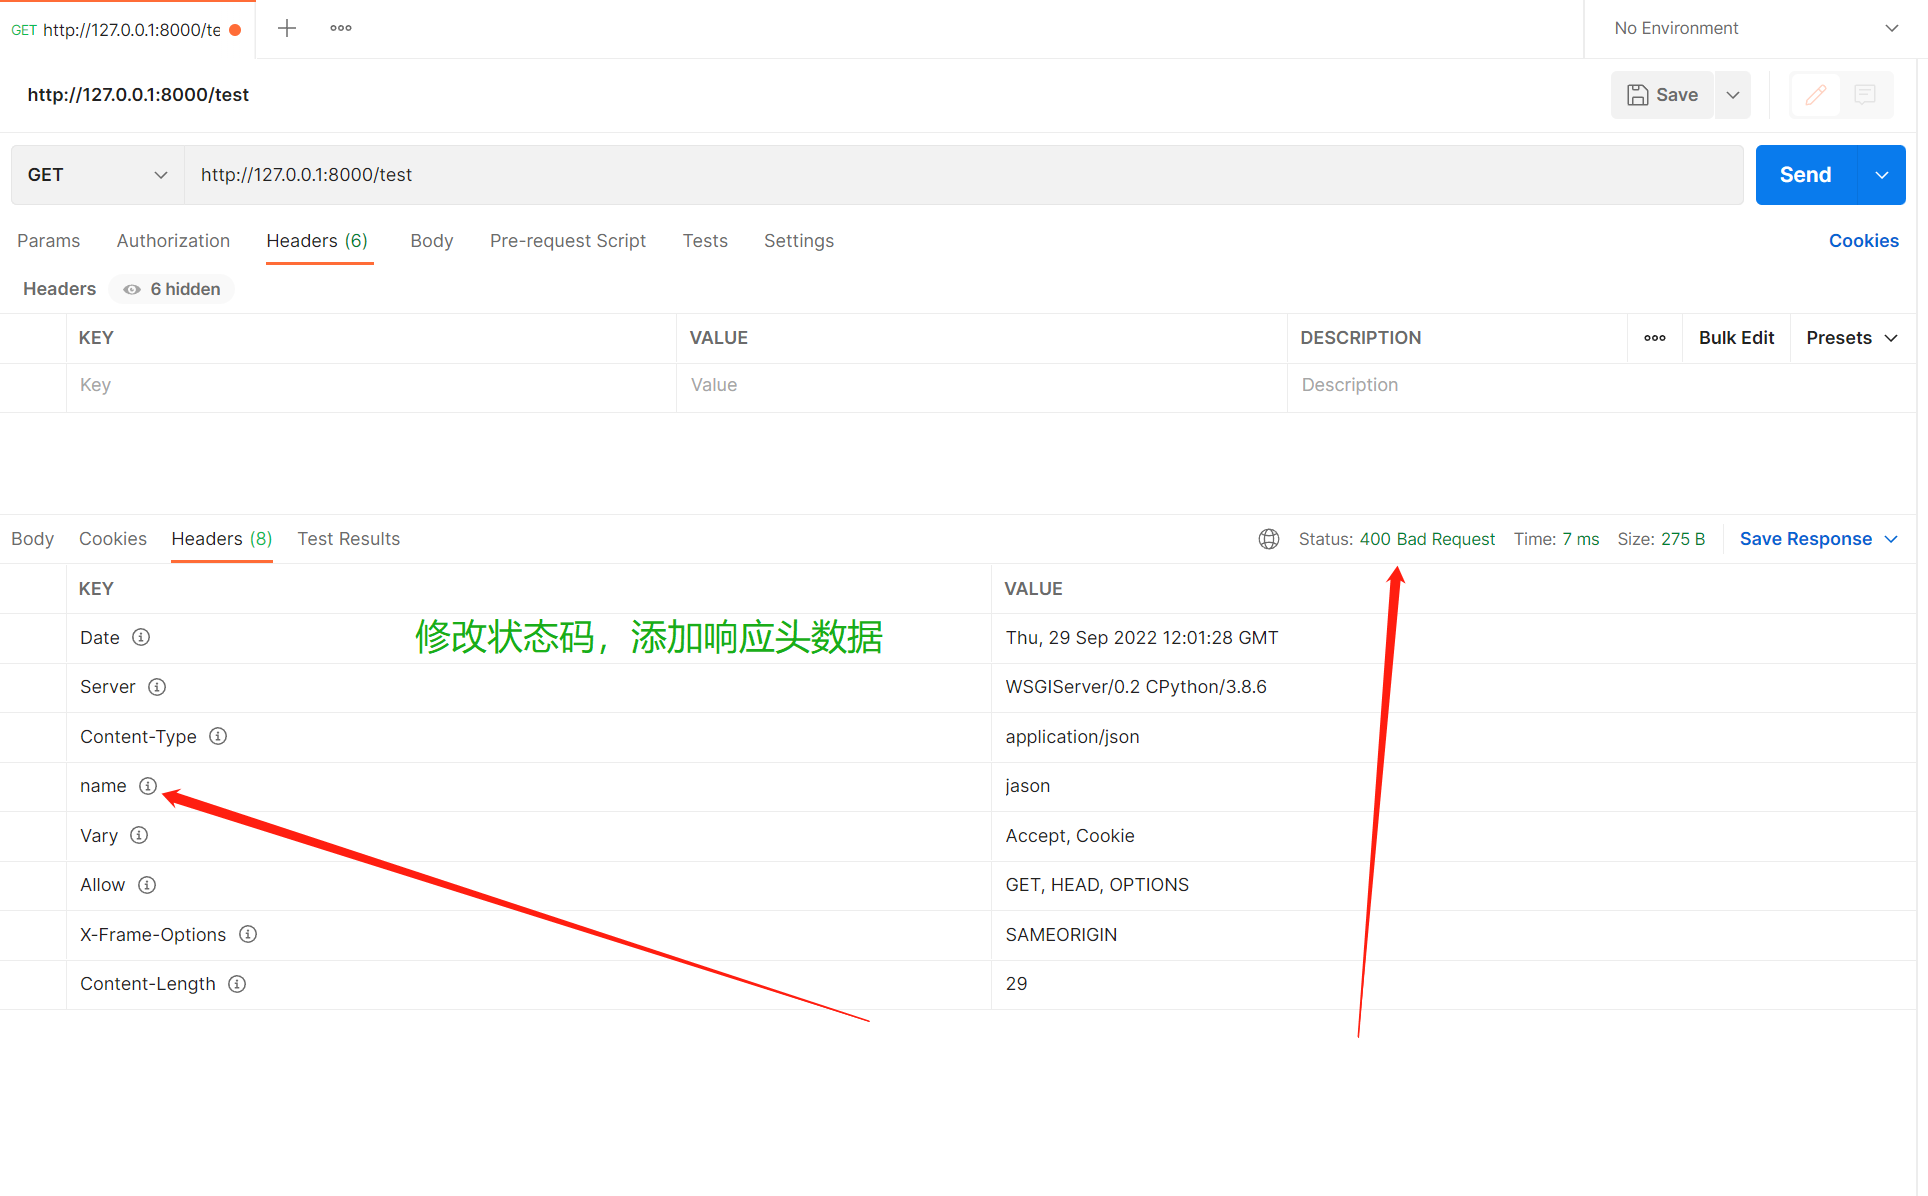Expand the Save button arrow menu
This screenshot has height=1196, width=1928.
(1733, 95)
